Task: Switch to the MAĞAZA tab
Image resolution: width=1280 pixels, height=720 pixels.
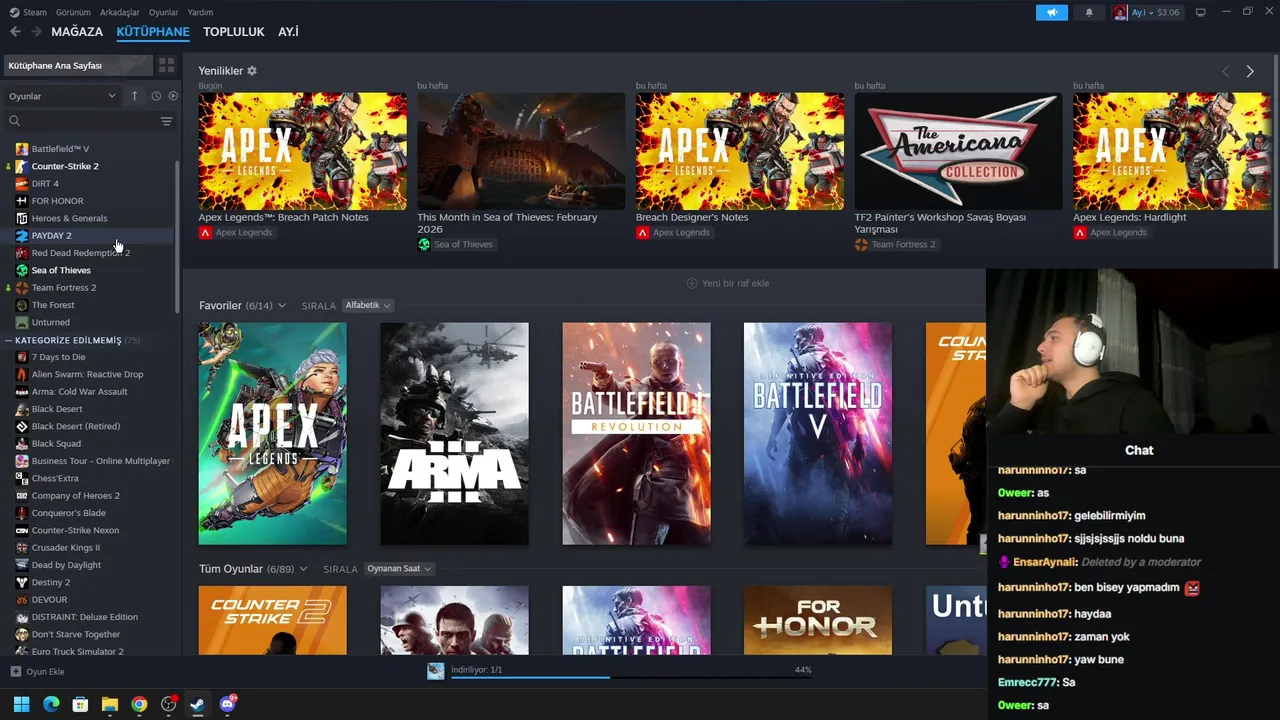Action: tap(77, 32)
